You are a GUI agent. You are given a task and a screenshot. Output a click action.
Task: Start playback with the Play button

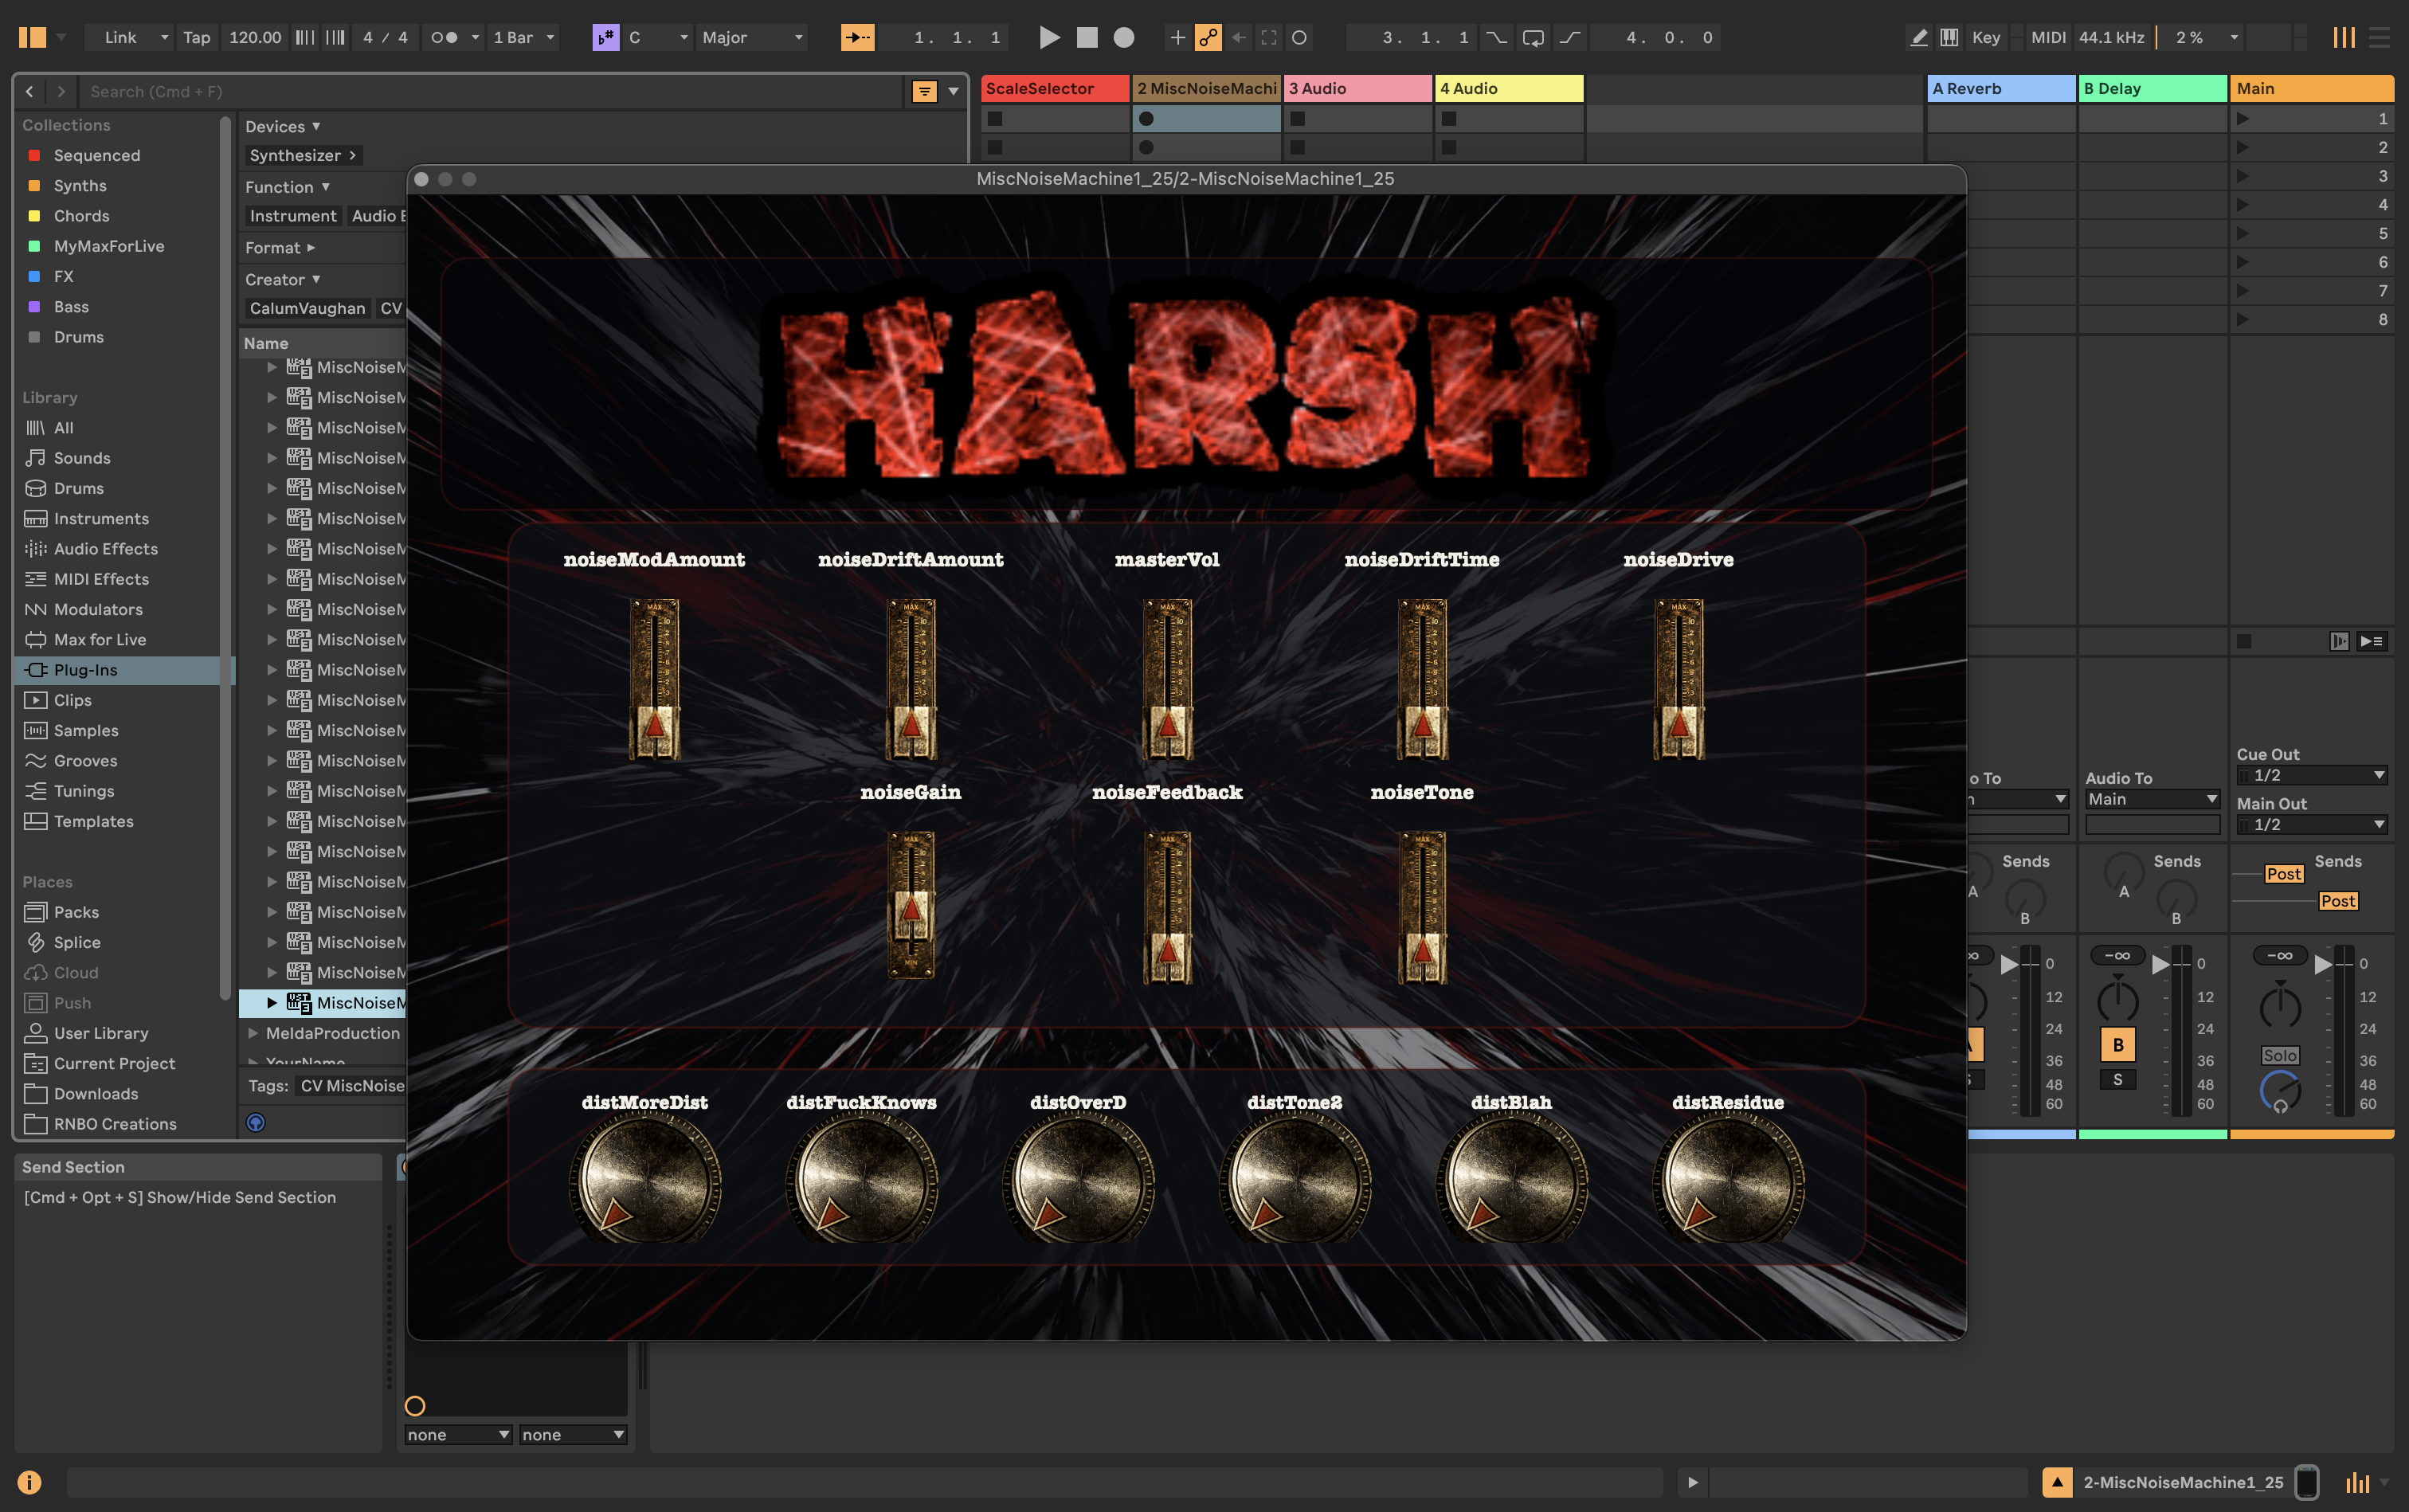1049,37
